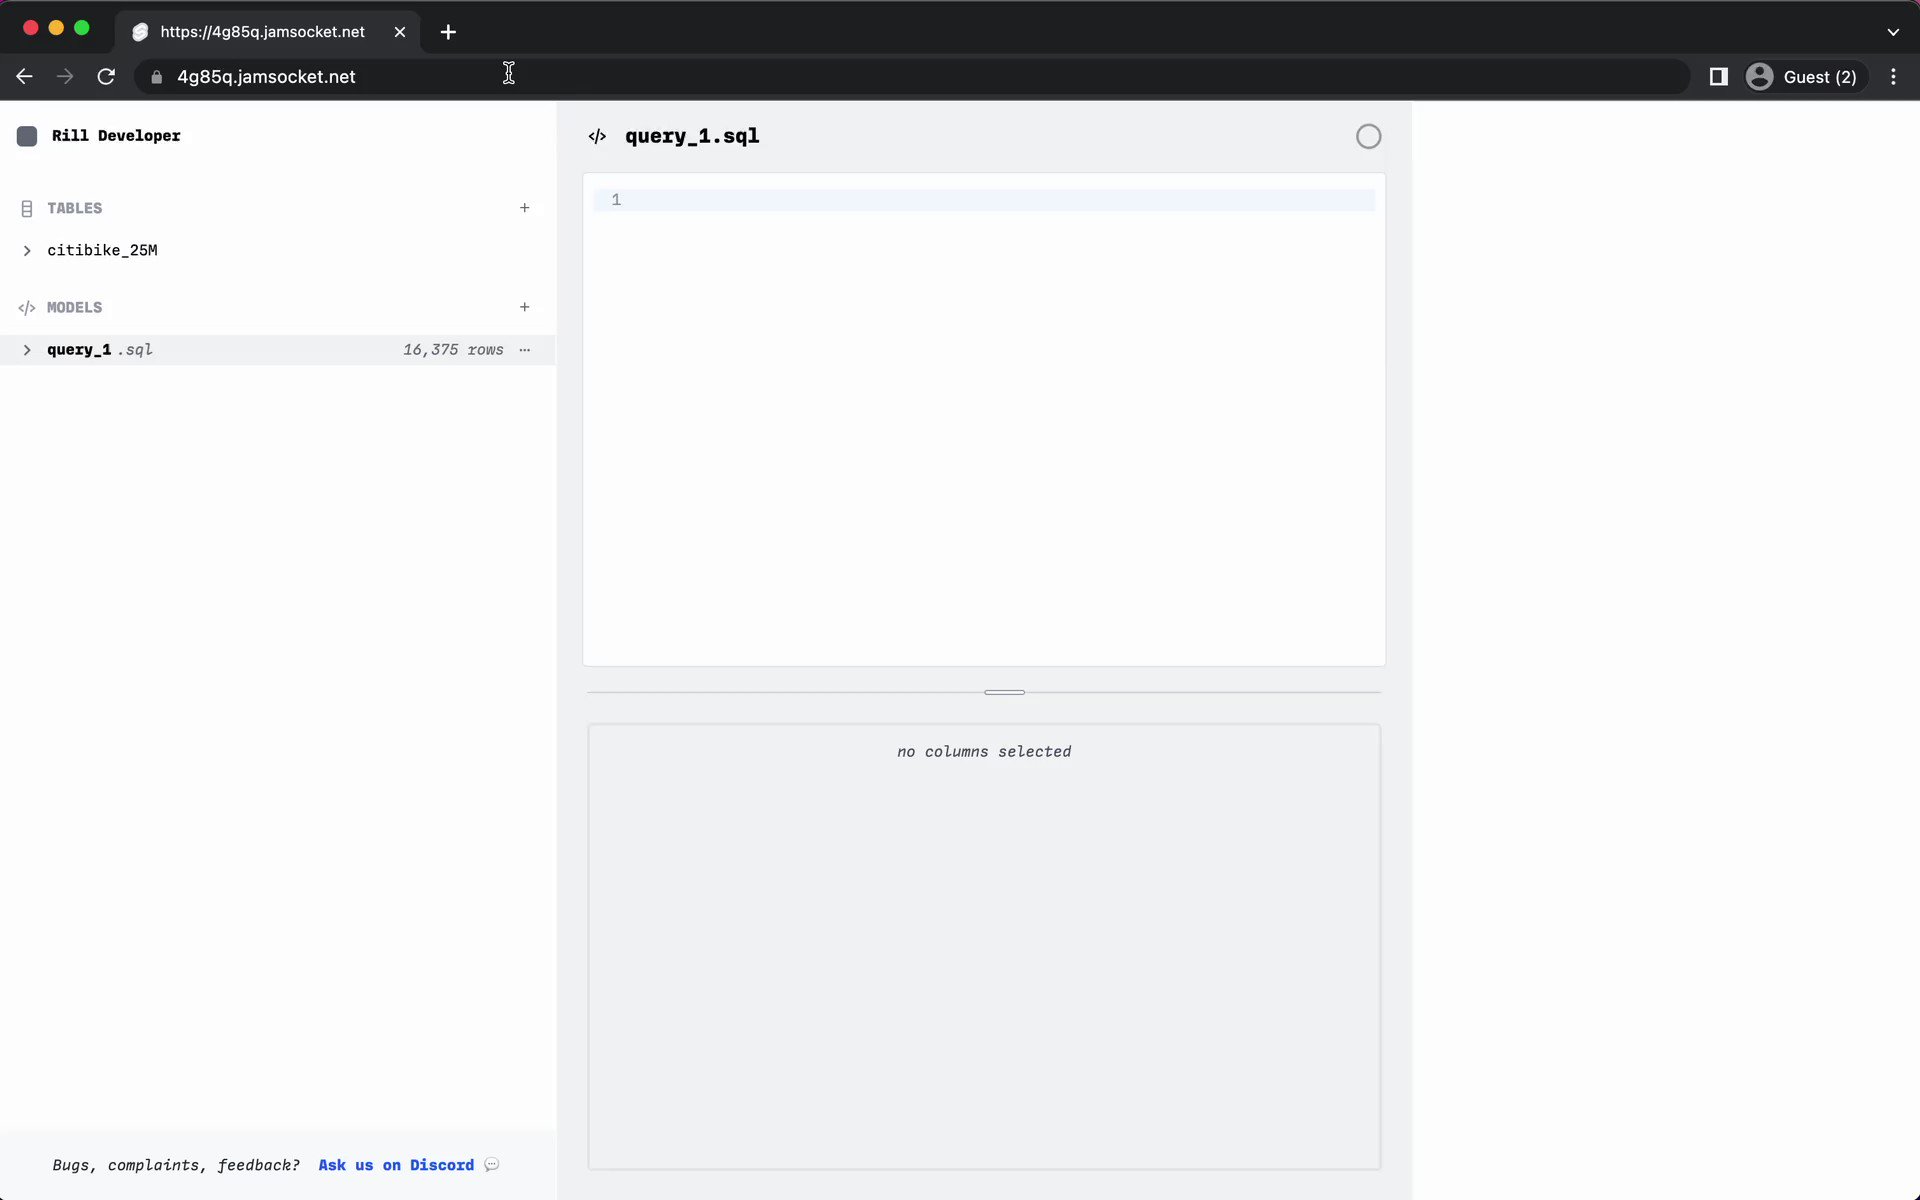Click the code icon beside query_1.sql title
Screen dimensions: 1920x1200
tap(597, 136)
